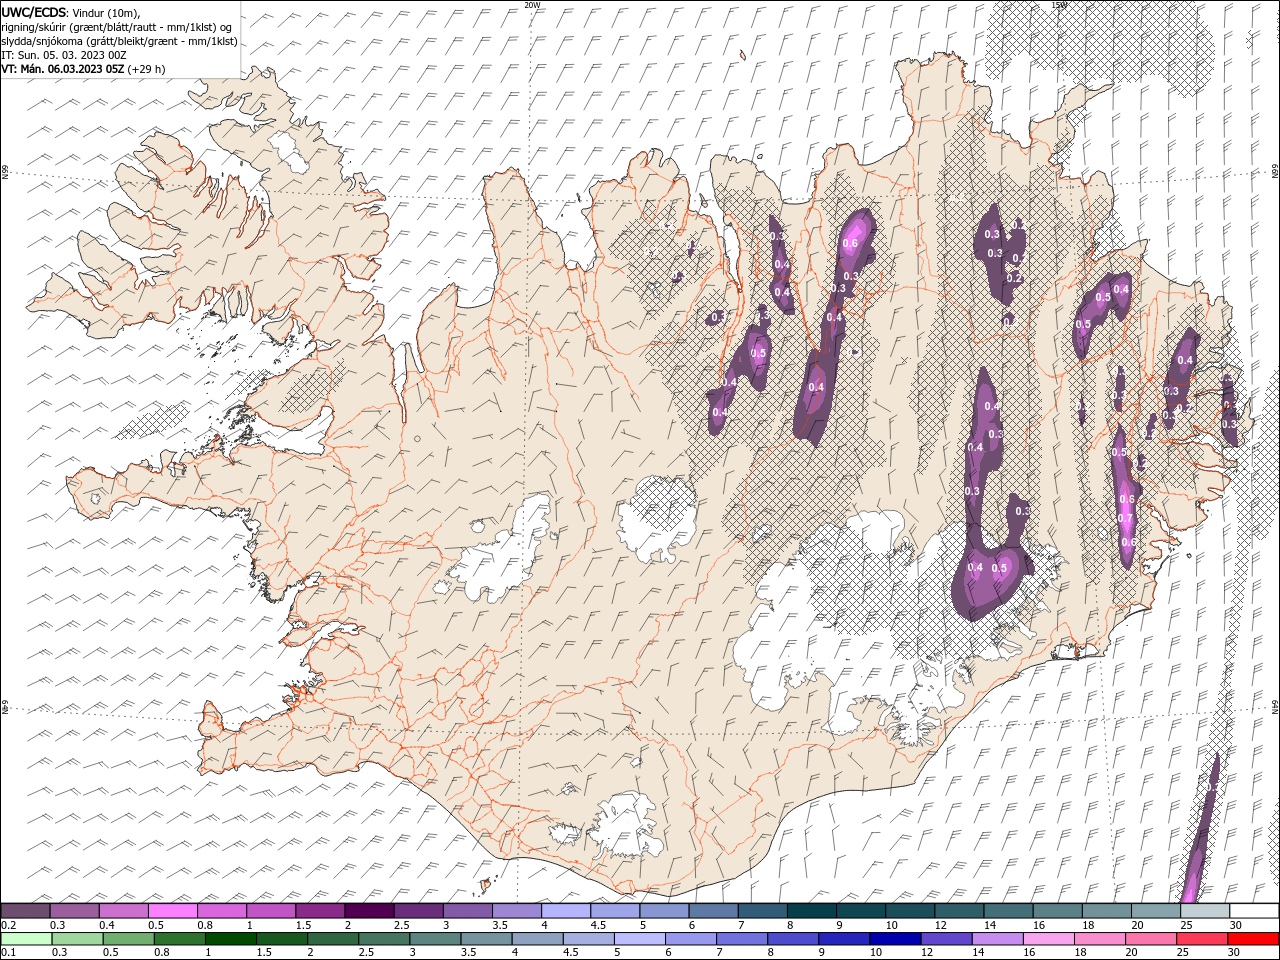
Task: Select the 3.5–4 swatch in the rain legend
Action: coord(485,938)
